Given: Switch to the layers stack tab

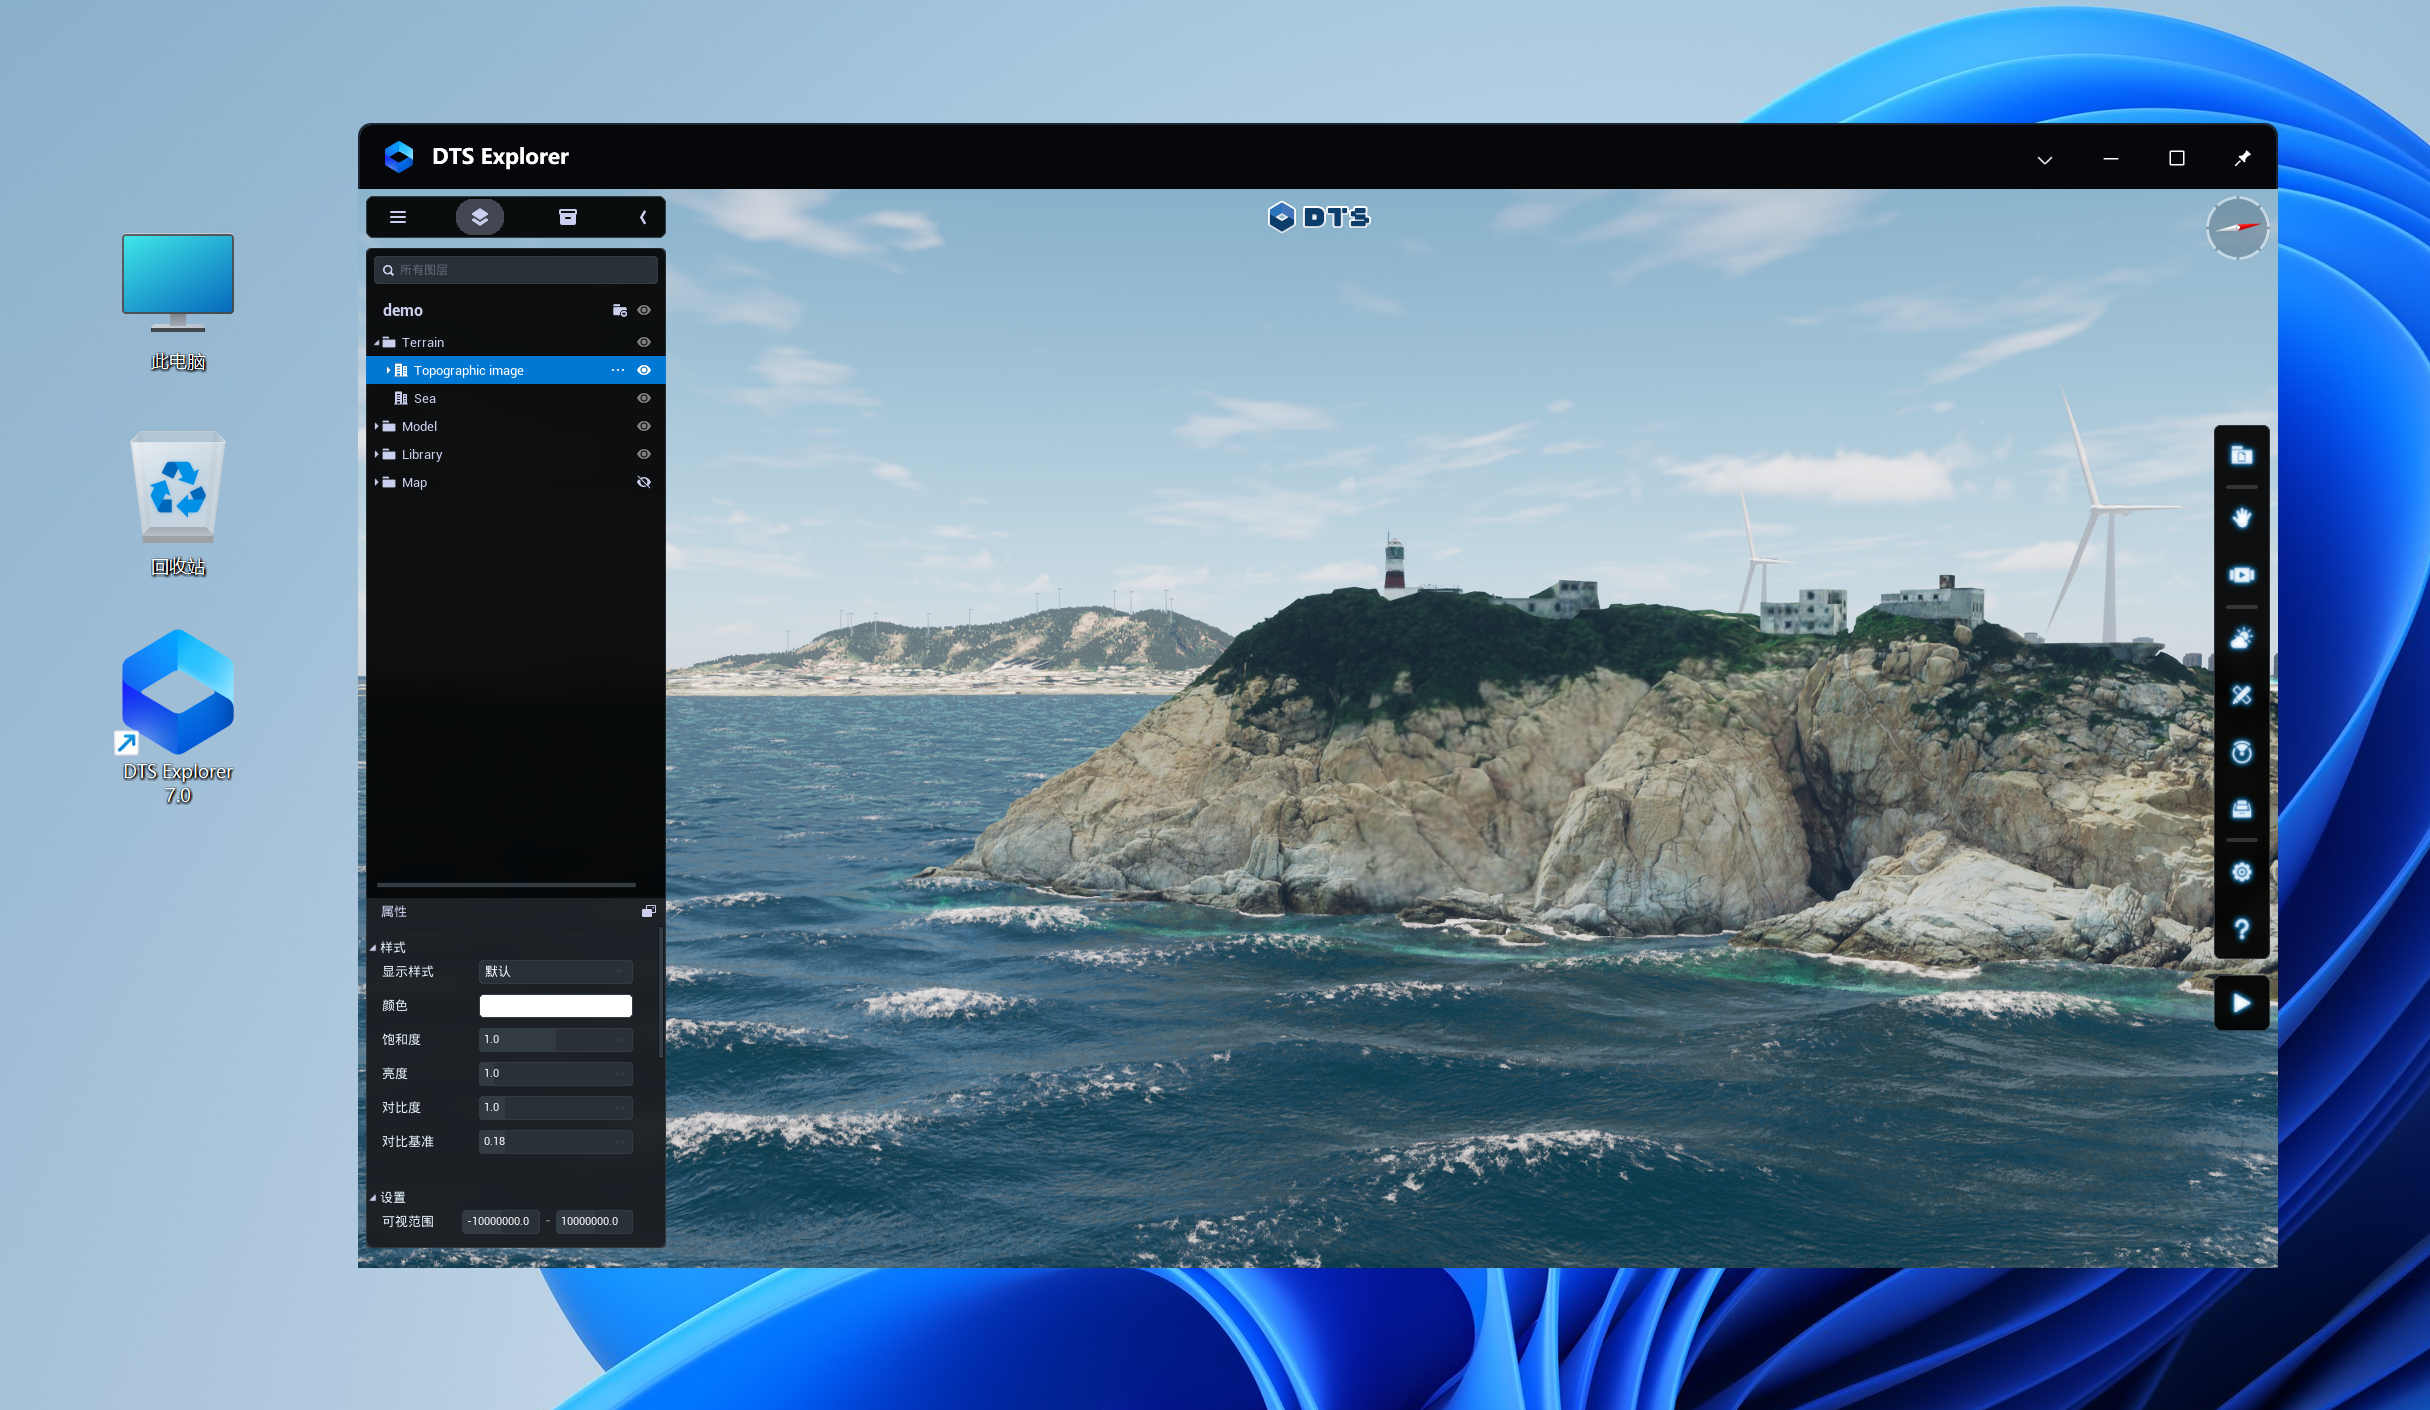Looking at the screenshot, I should (480, 217).
